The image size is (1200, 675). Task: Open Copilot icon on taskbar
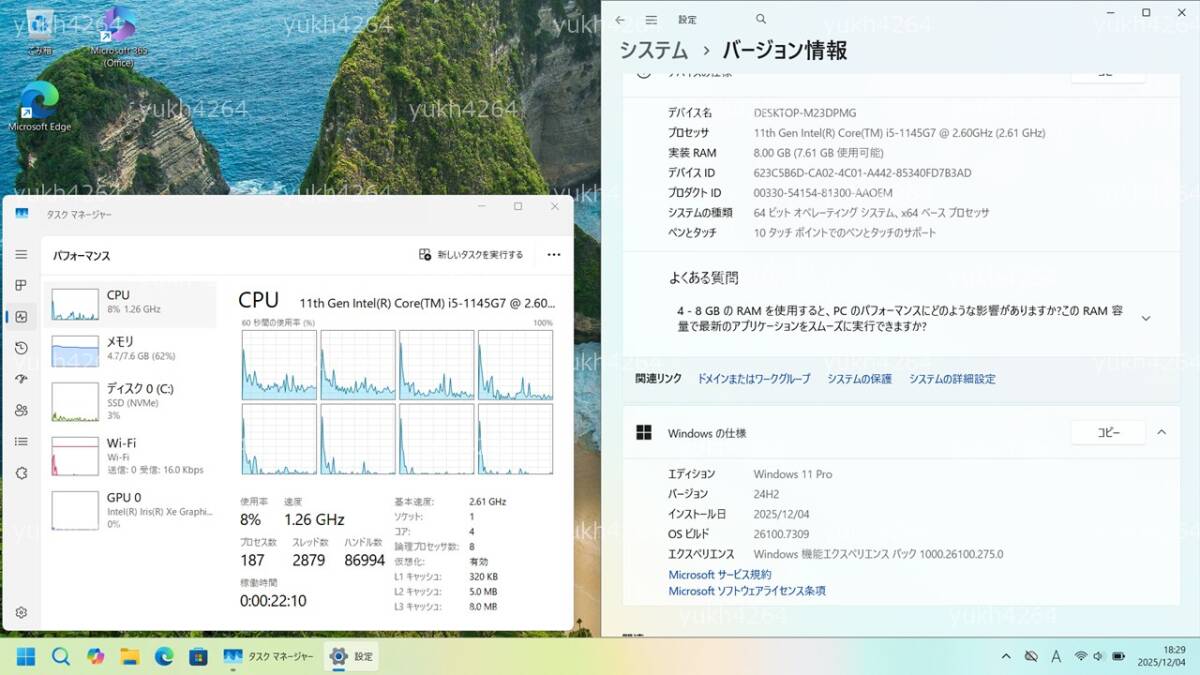coord(95,656)
